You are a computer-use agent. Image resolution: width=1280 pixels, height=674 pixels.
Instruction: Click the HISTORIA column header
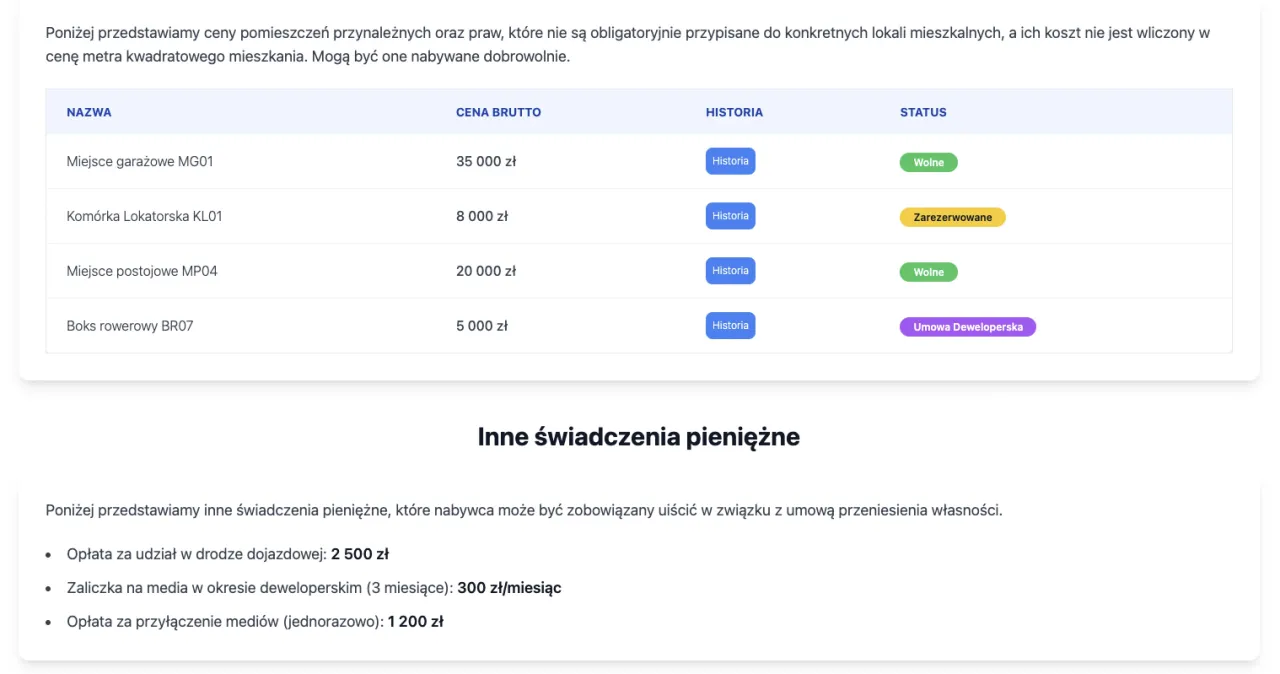[734, 112]
